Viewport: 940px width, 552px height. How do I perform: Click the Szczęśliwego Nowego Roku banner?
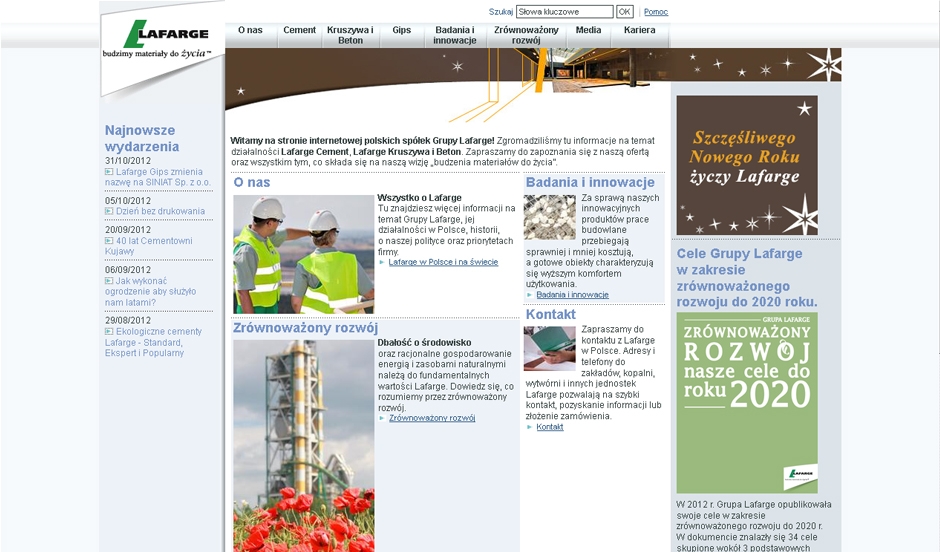(x=747, y=165)
